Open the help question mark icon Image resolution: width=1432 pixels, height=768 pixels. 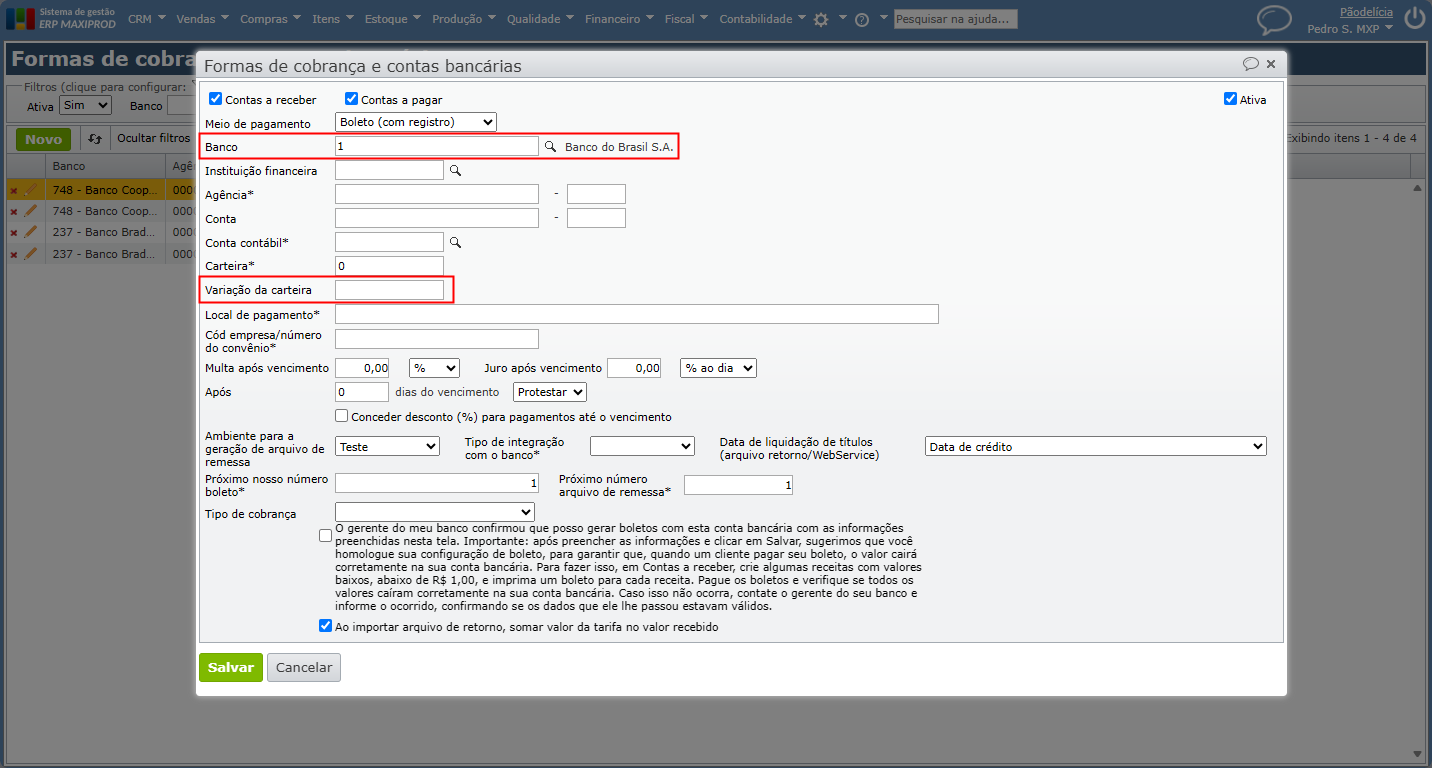(862, 19)
